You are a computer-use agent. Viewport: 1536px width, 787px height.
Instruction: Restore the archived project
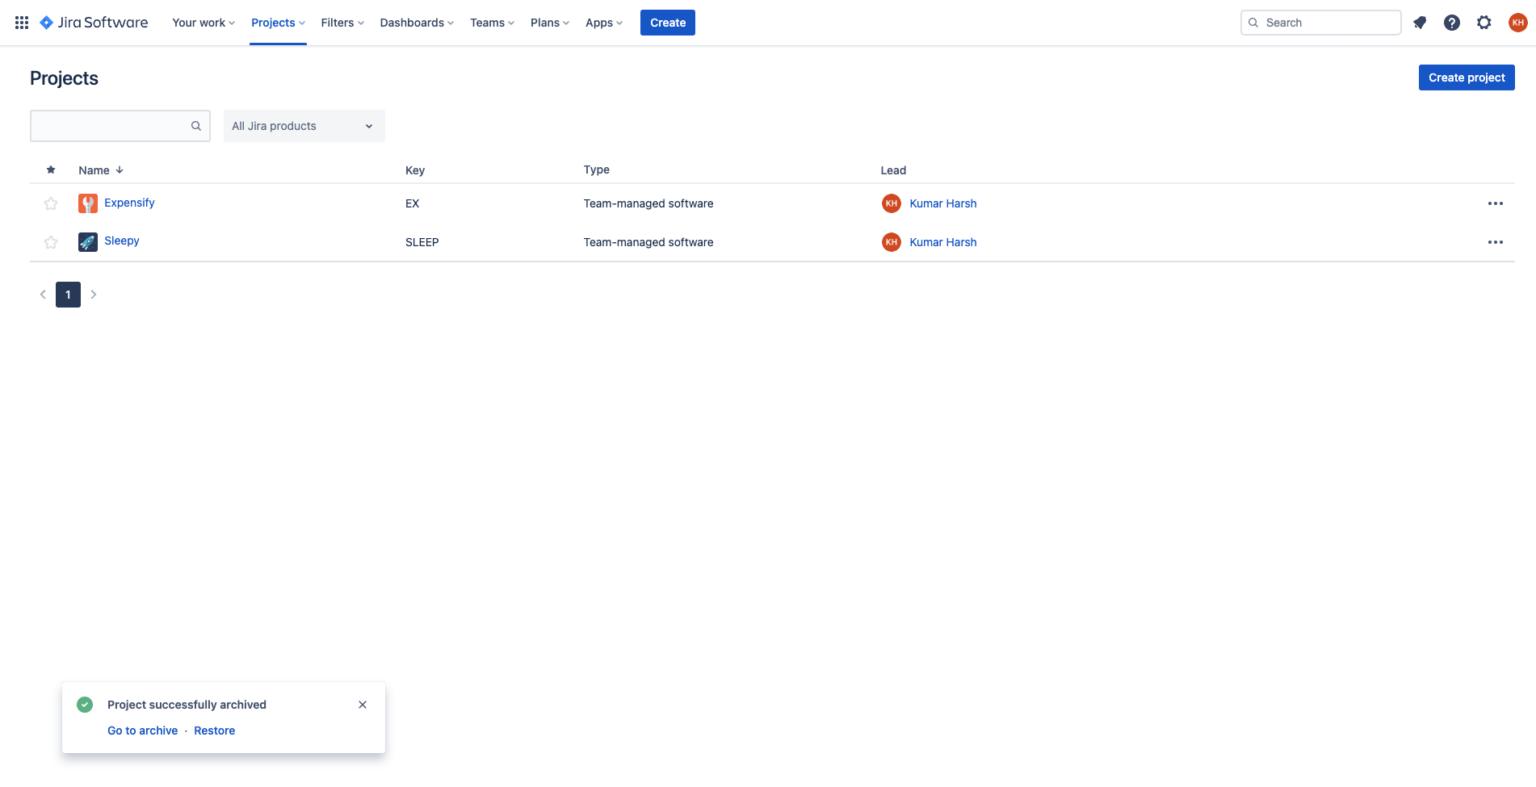[x=214, y=730]
